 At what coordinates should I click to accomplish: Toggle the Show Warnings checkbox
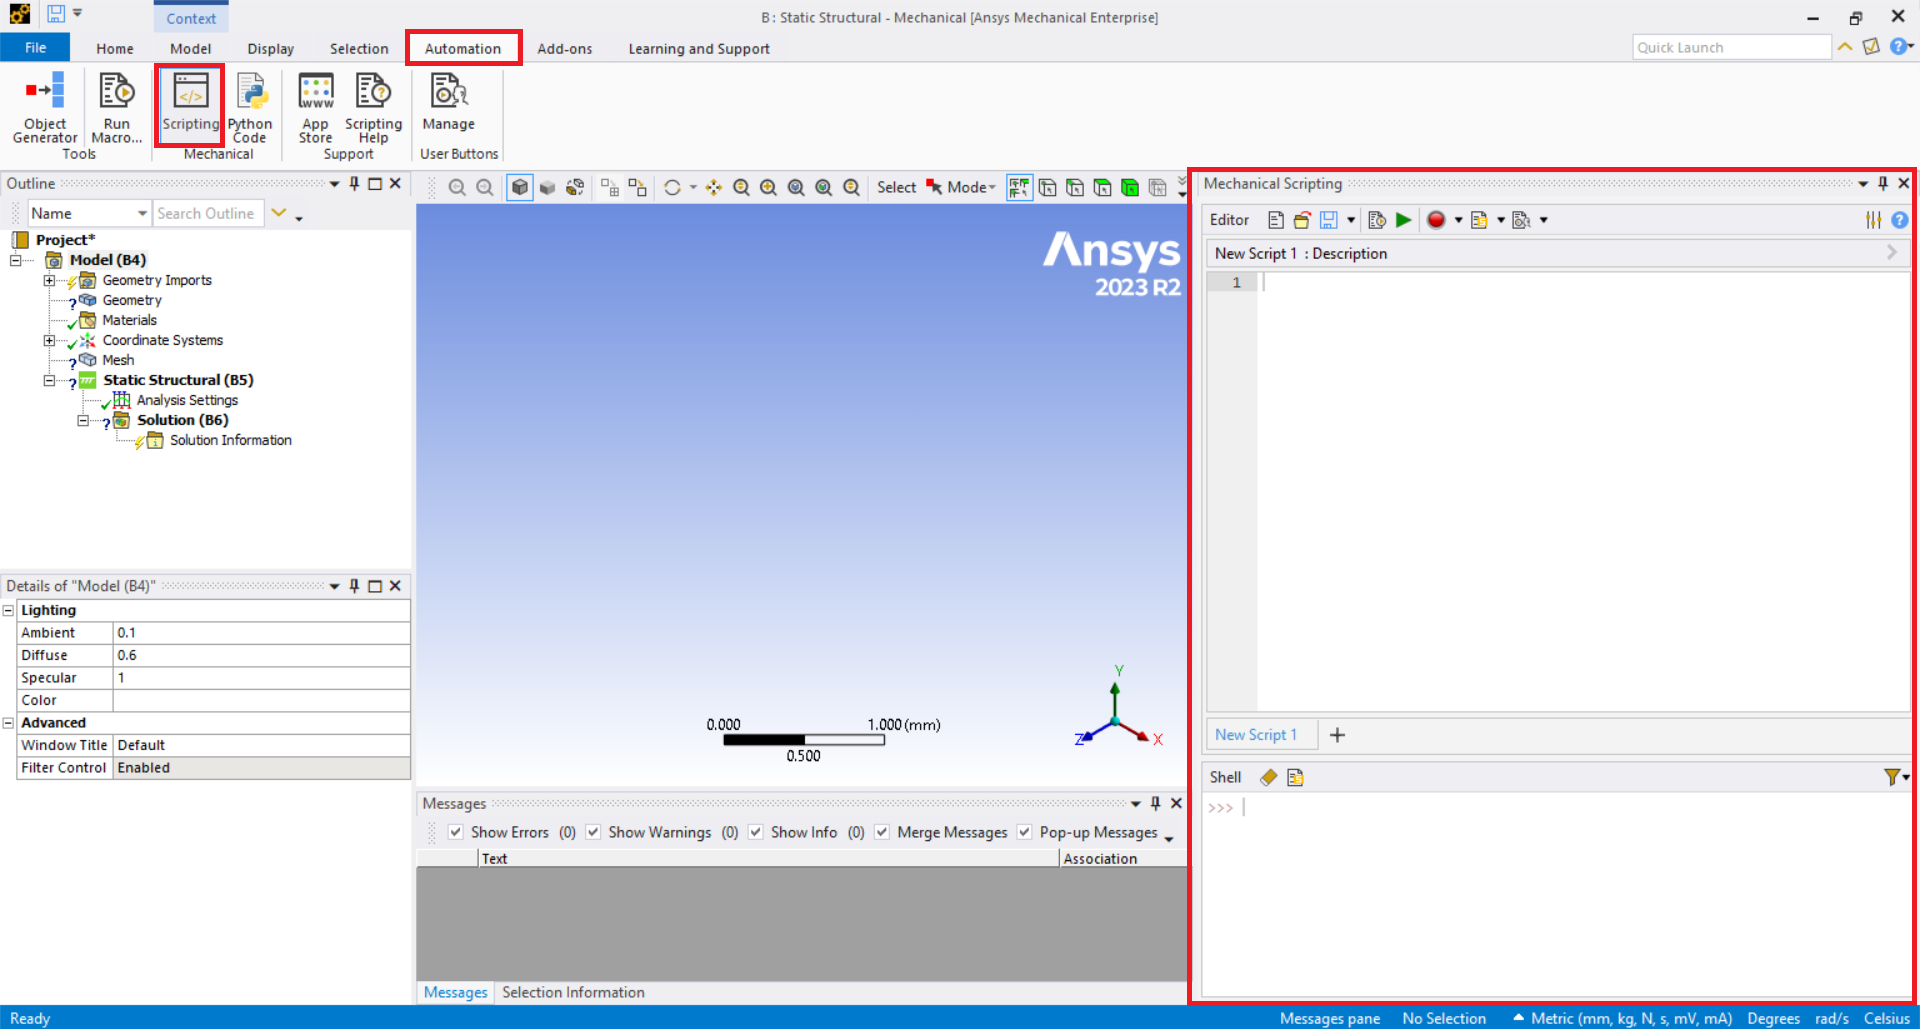pos(594,832)
